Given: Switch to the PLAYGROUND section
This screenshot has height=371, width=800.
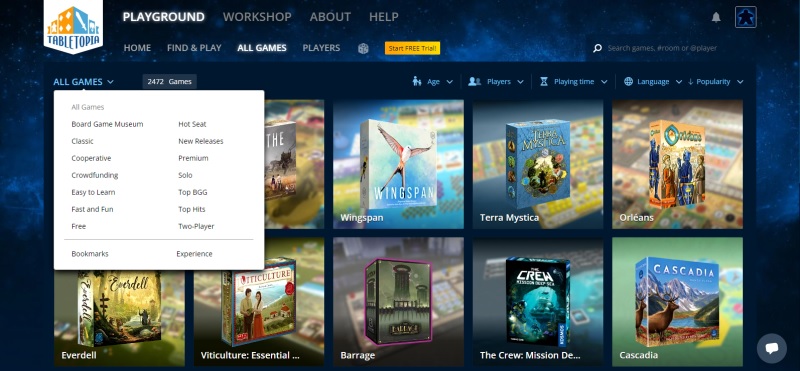Looking at the screenshot, I should point(163,17).
